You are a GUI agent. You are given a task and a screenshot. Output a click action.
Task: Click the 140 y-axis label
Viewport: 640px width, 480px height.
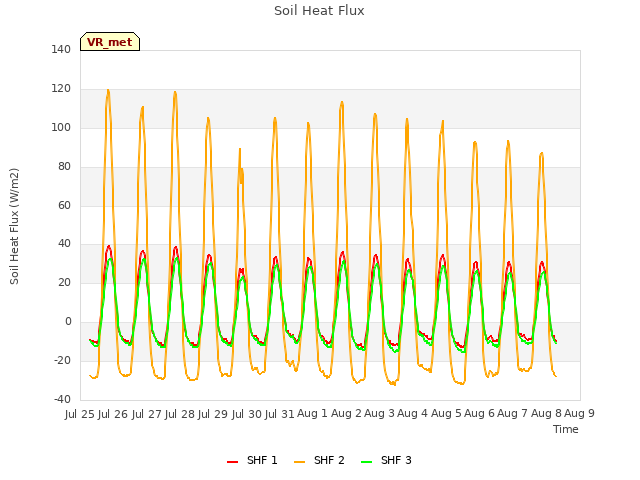(x=61, y=49)
